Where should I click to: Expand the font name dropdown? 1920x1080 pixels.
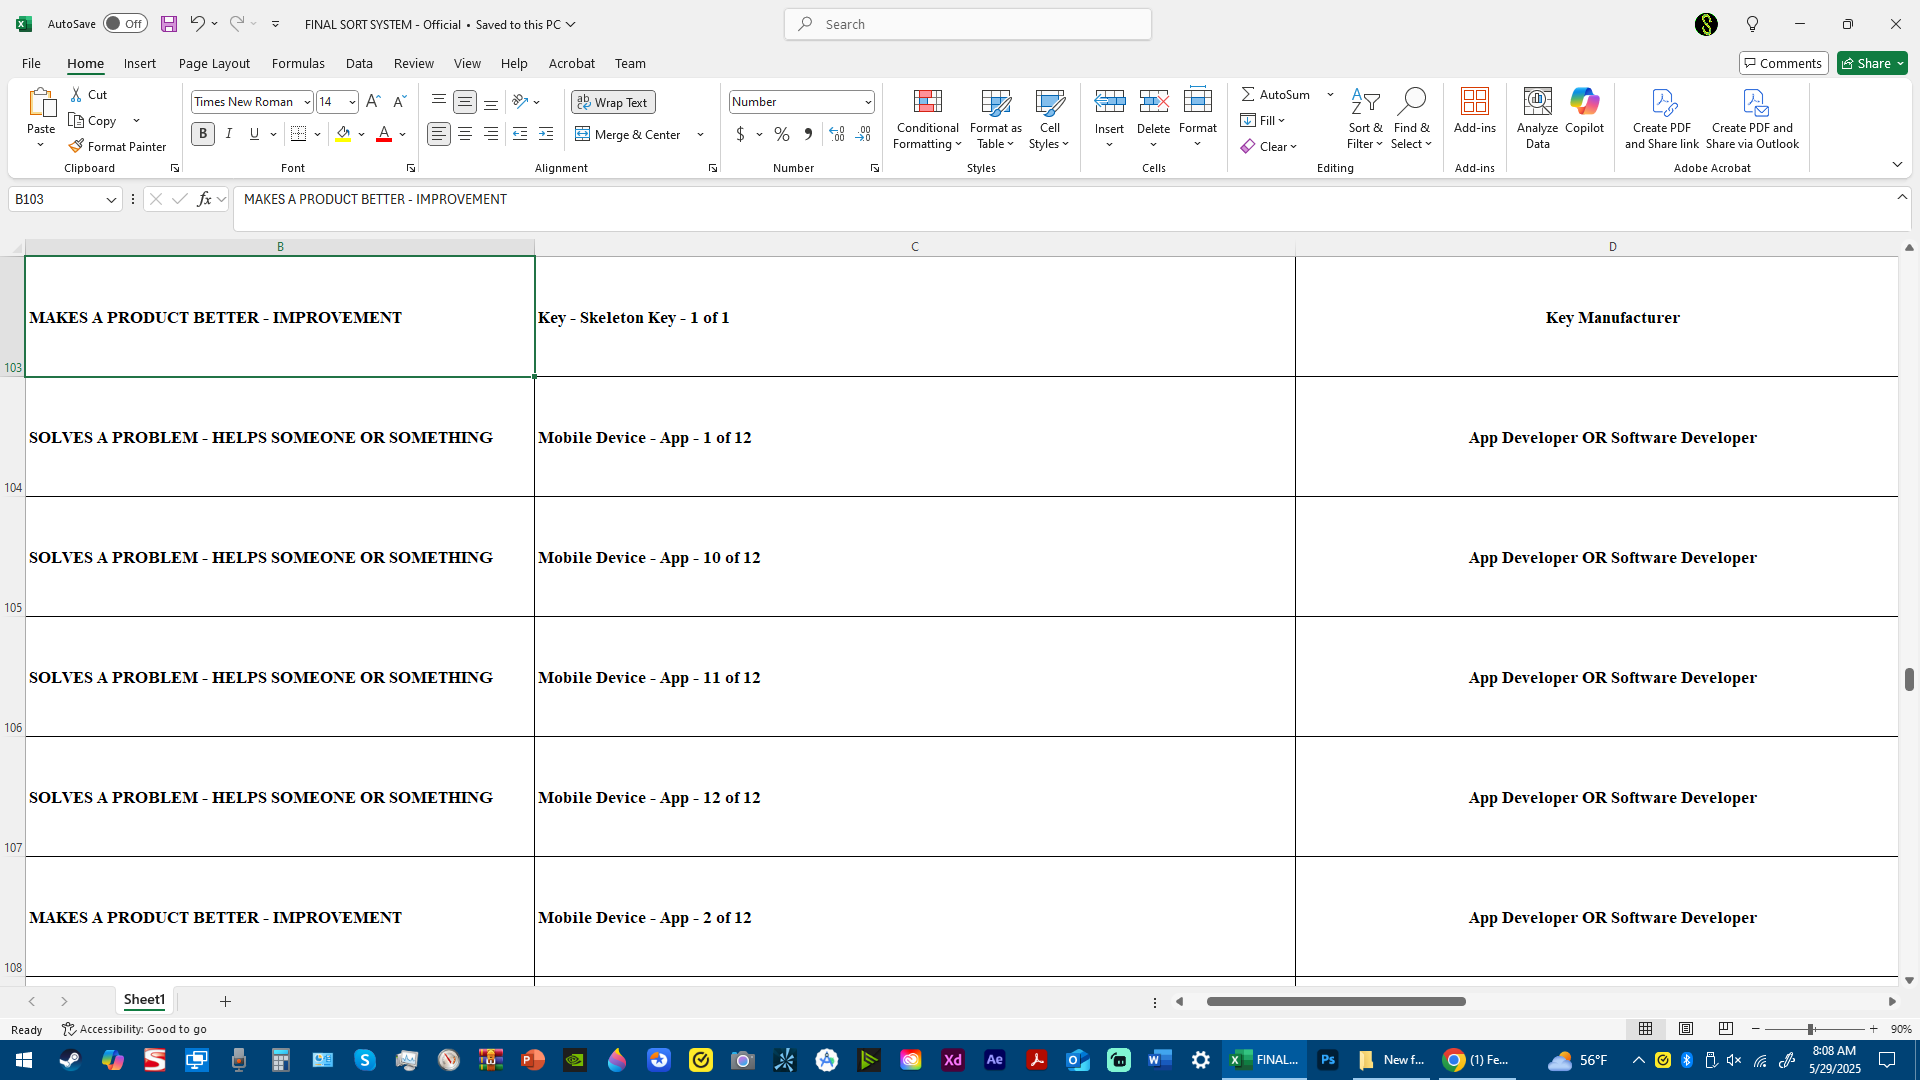[x=306, y=102]
